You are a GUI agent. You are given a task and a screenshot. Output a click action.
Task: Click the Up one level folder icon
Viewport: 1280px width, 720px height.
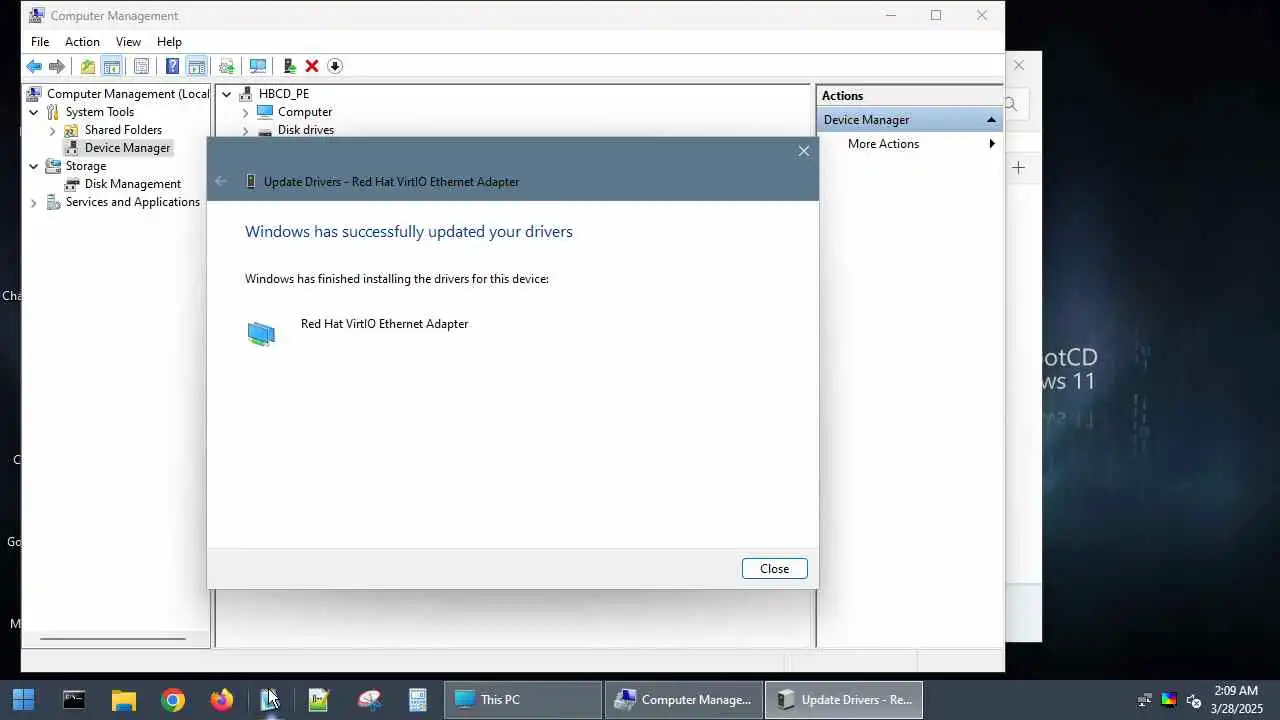click(x=88, y=66)
